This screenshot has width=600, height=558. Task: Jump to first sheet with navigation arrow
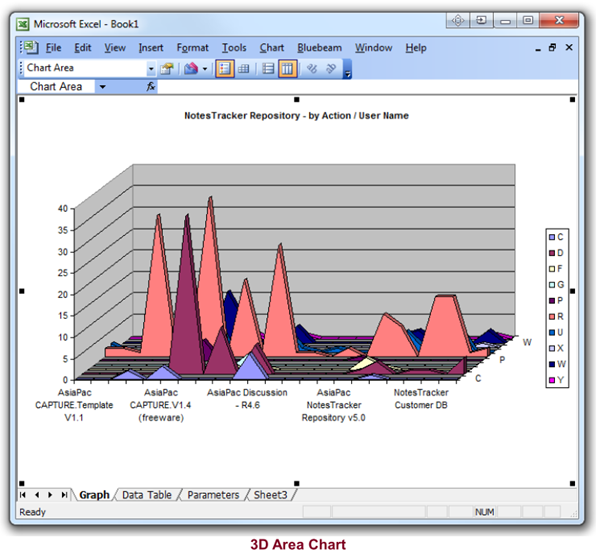(x=23, y=495)
